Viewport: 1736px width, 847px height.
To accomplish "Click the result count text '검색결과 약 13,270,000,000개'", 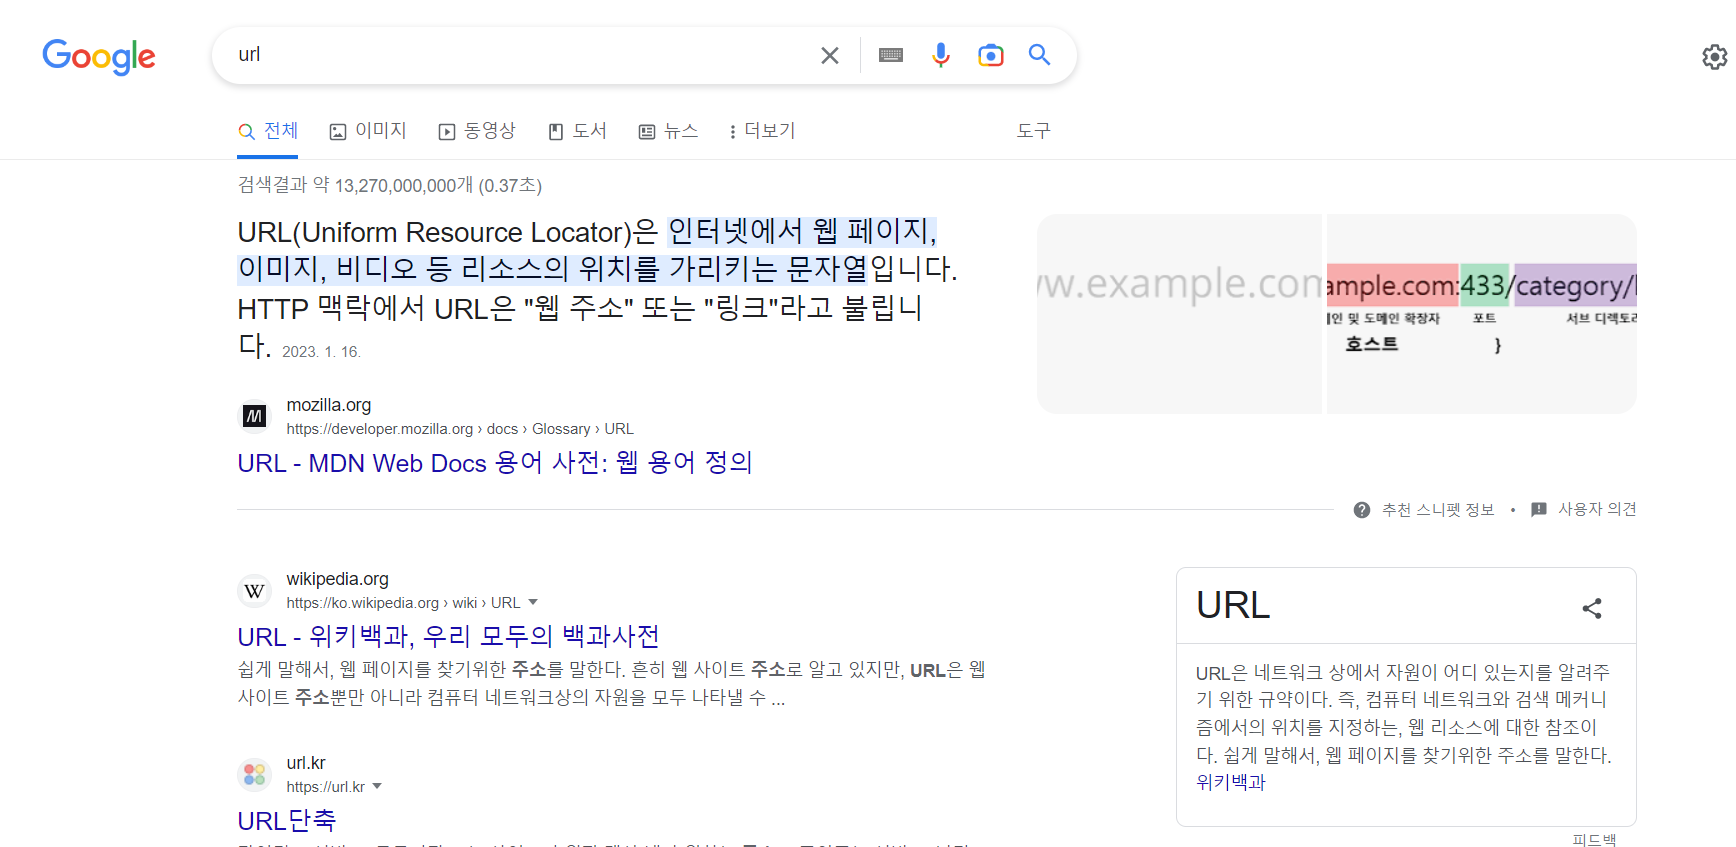I will pyautogui.click(x=356, y=185).
